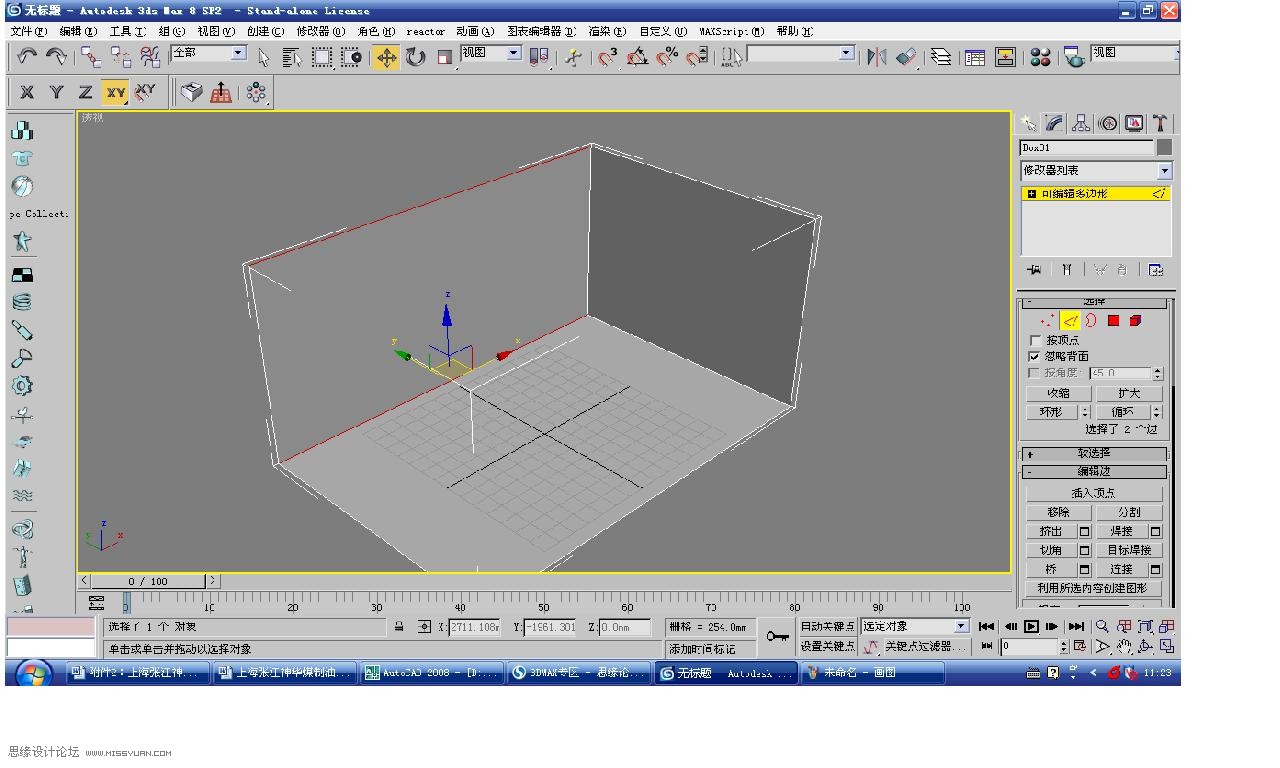Open the Hierarchy command panel tab

[1081, 123]
